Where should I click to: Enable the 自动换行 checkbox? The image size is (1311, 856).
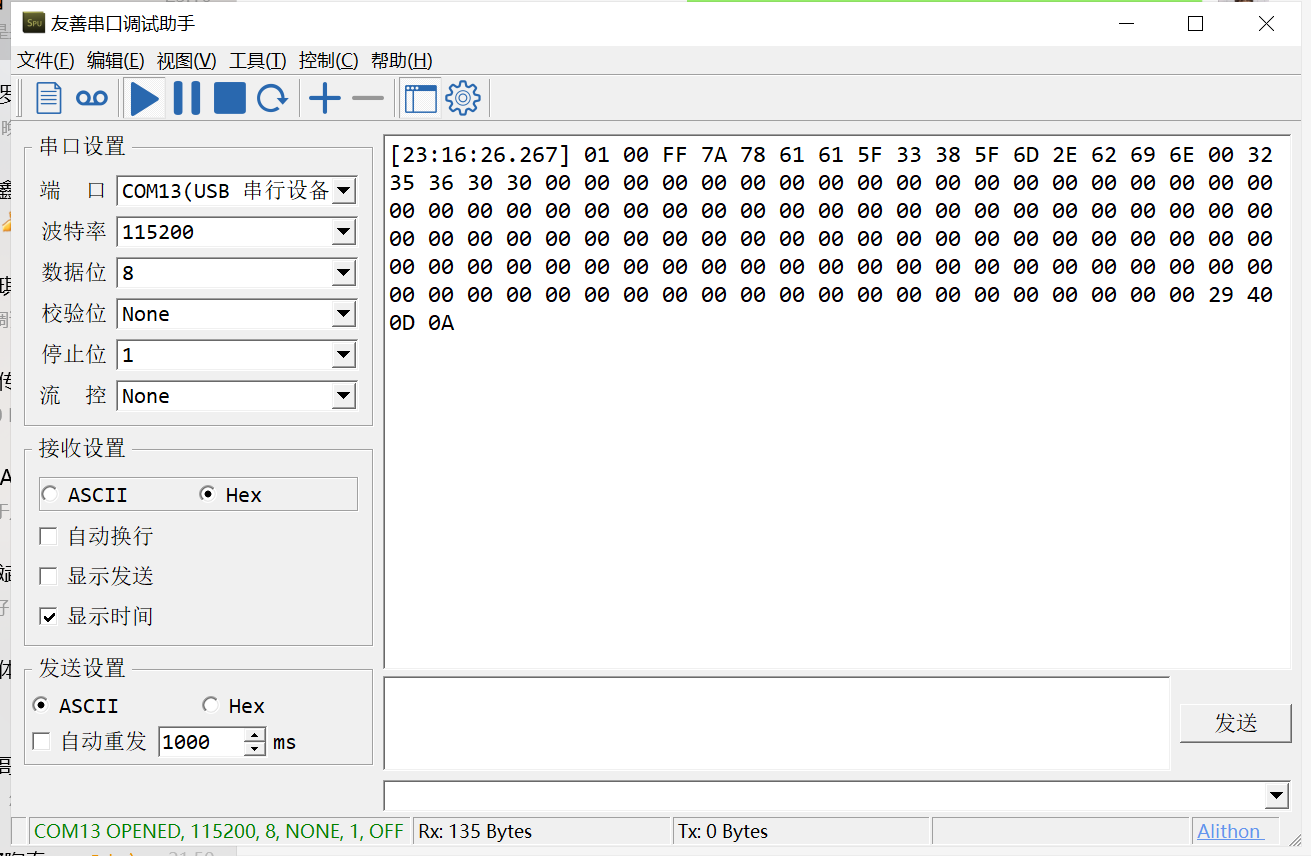tap(48, 536)
